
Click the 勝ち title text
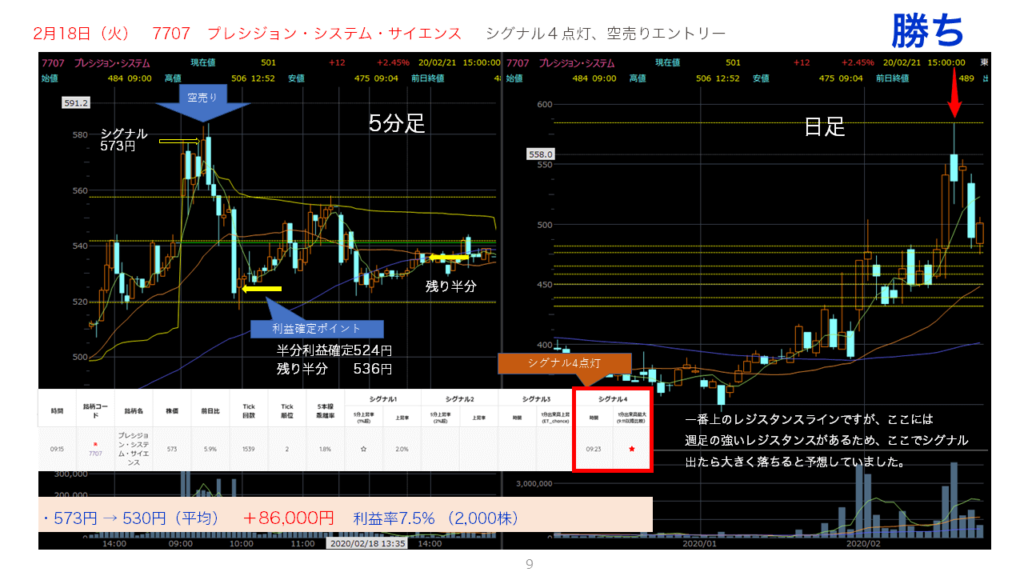(x=927, y=30)
